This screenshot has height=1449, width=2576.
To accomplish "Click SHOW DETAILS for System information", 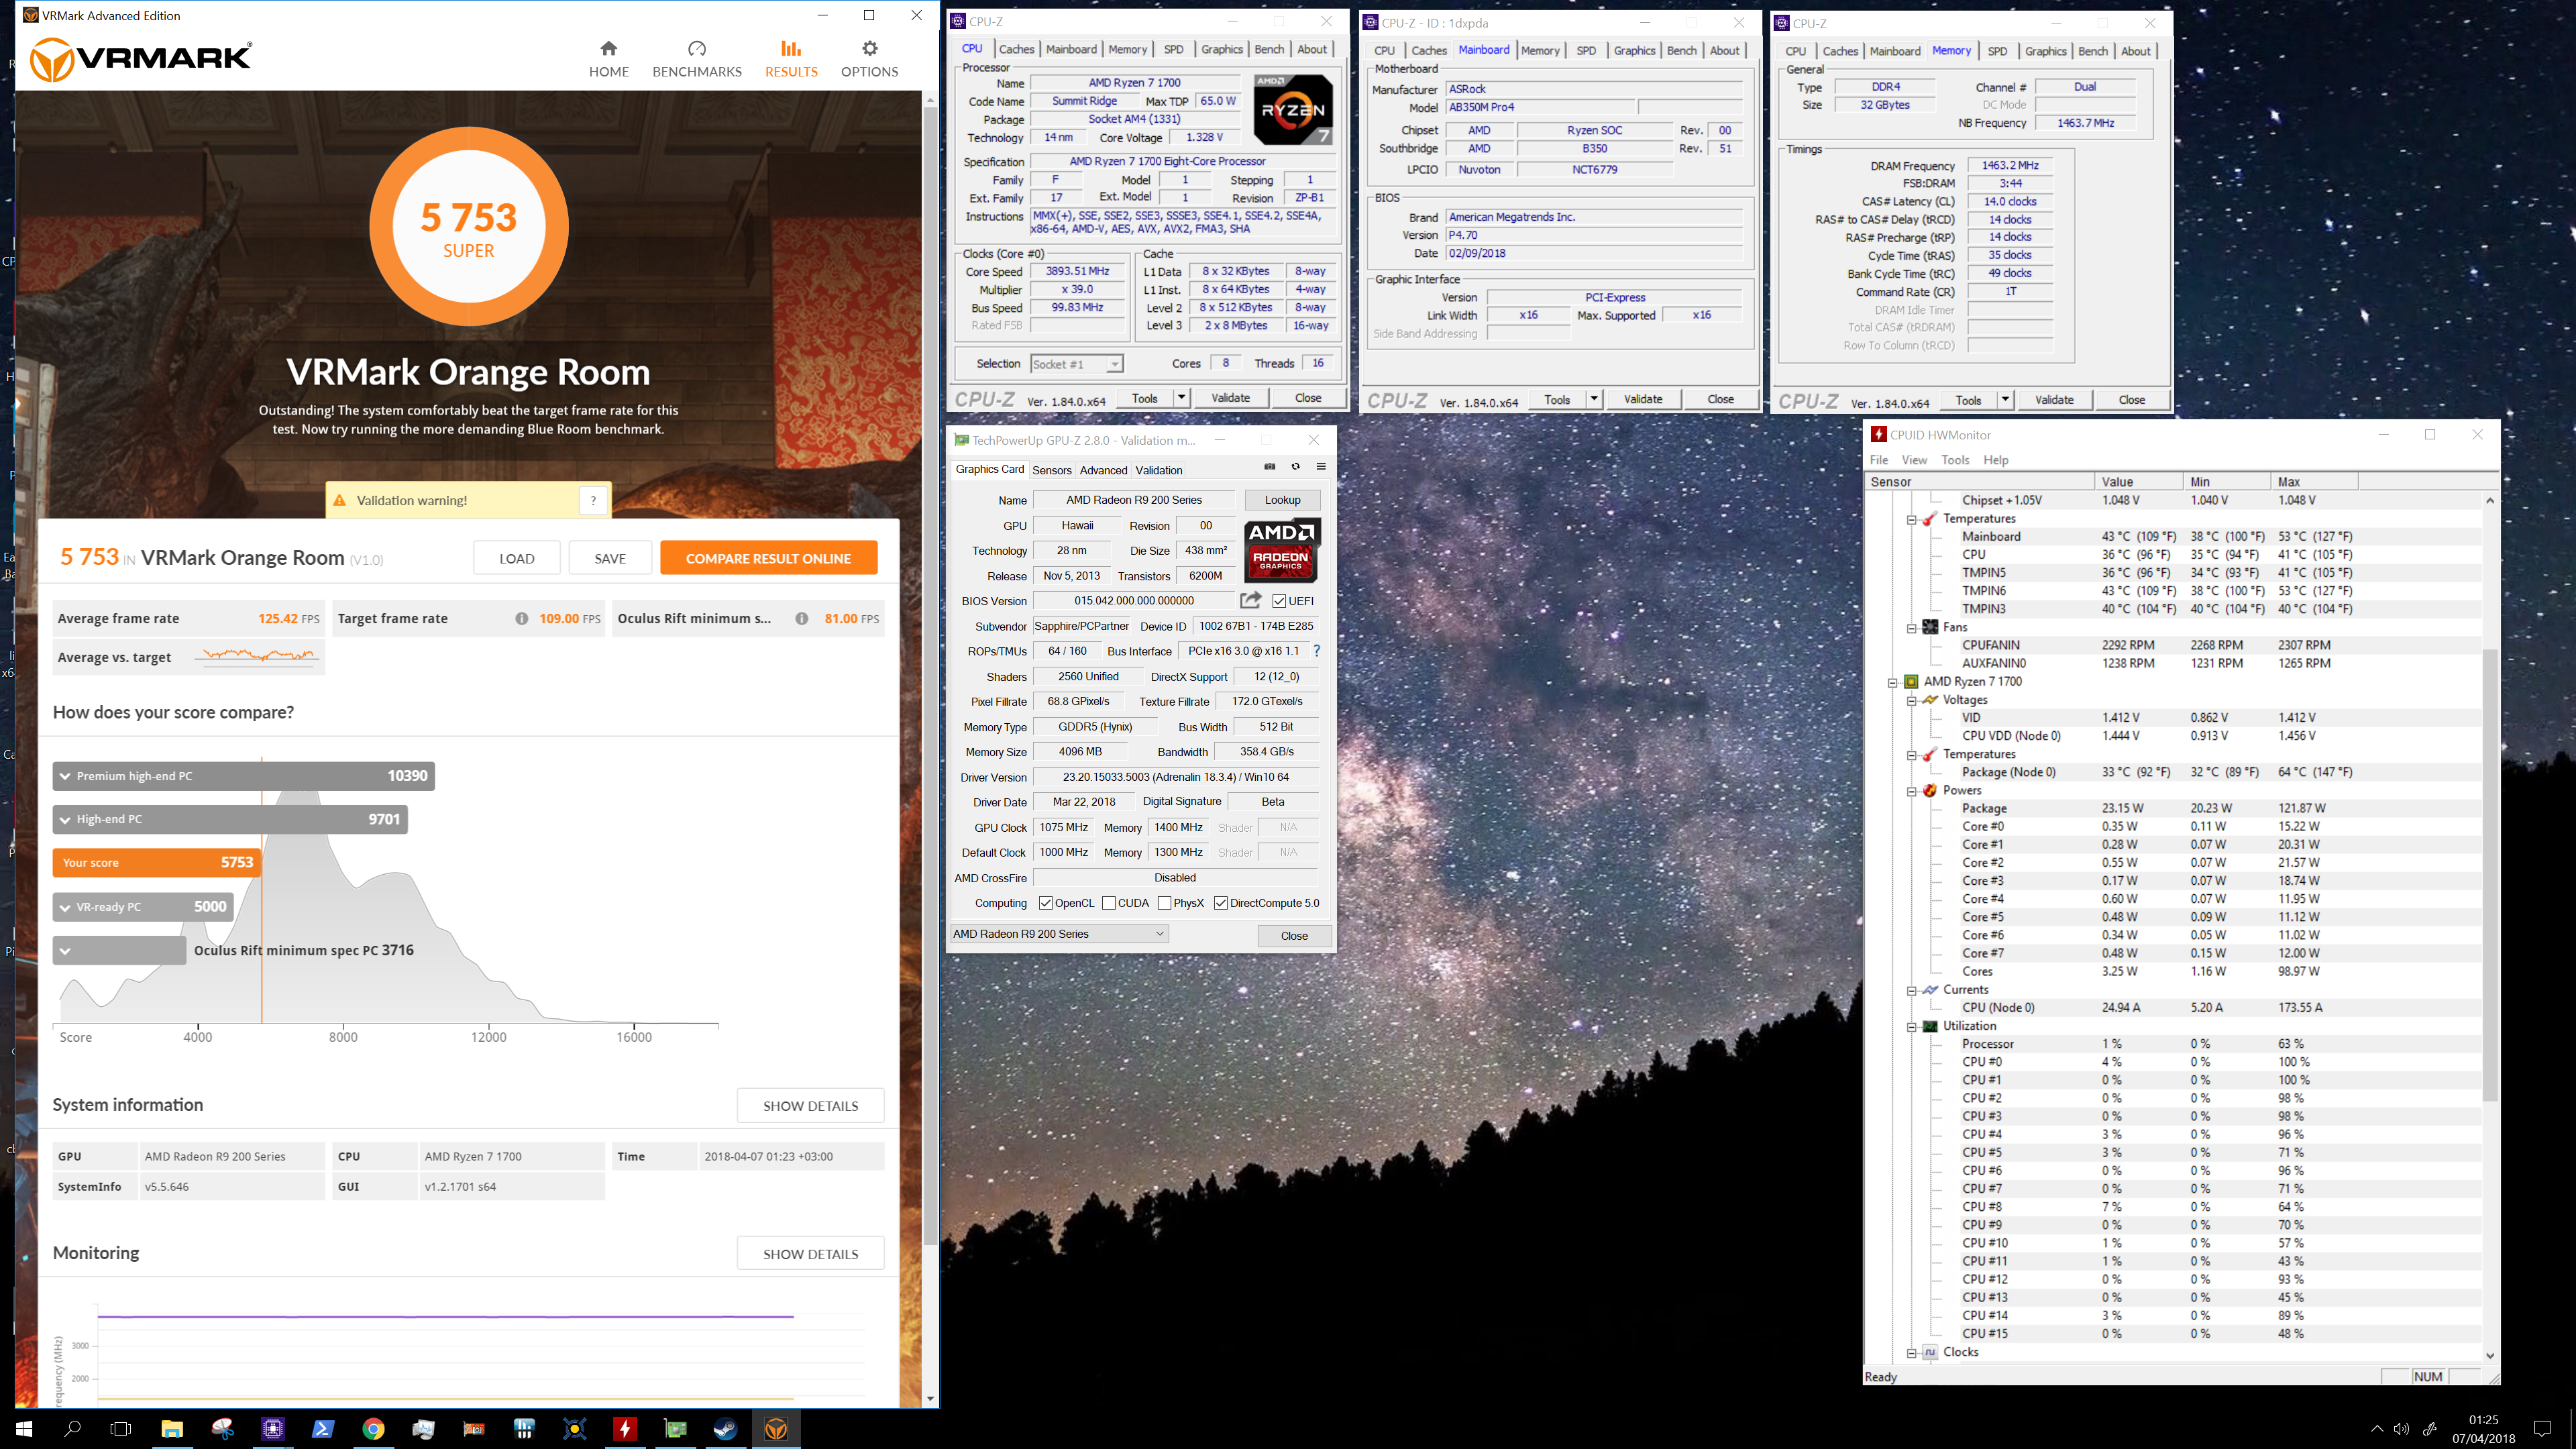I will pyautogui.click(x=810, y=1105).
